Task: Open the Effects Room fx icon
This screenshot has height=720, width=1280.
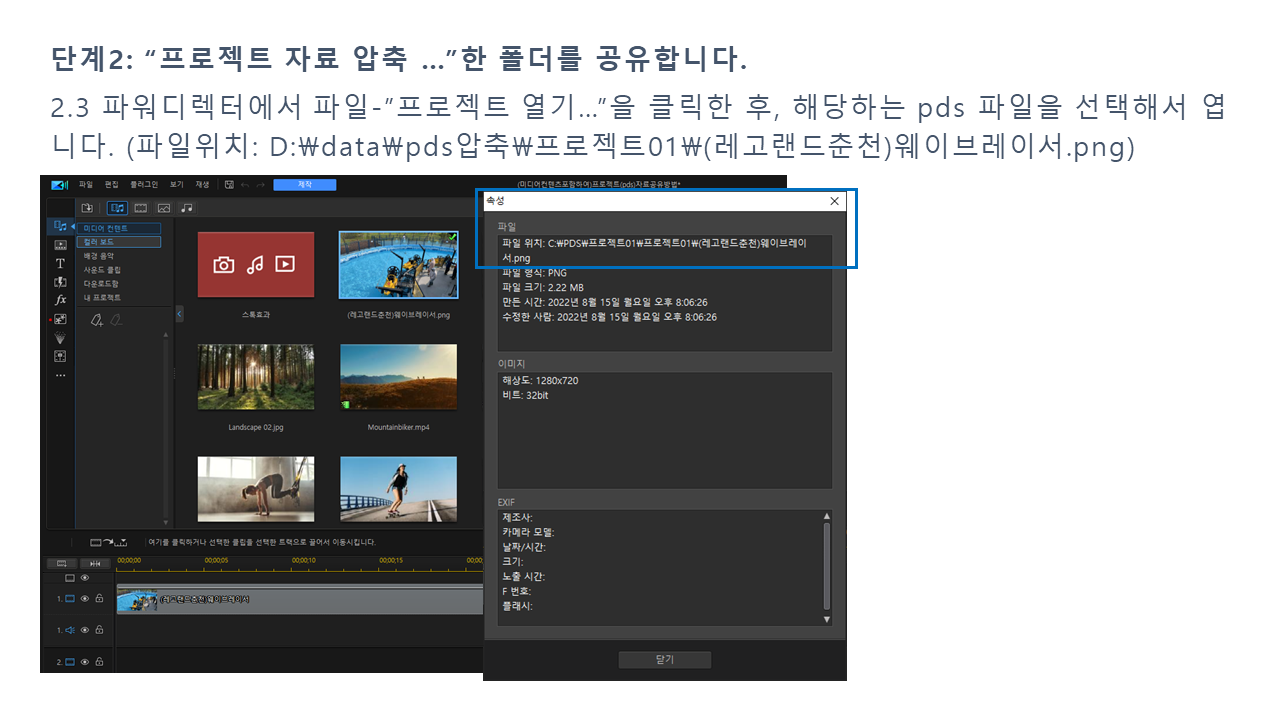Action: (x=60, y=300)
